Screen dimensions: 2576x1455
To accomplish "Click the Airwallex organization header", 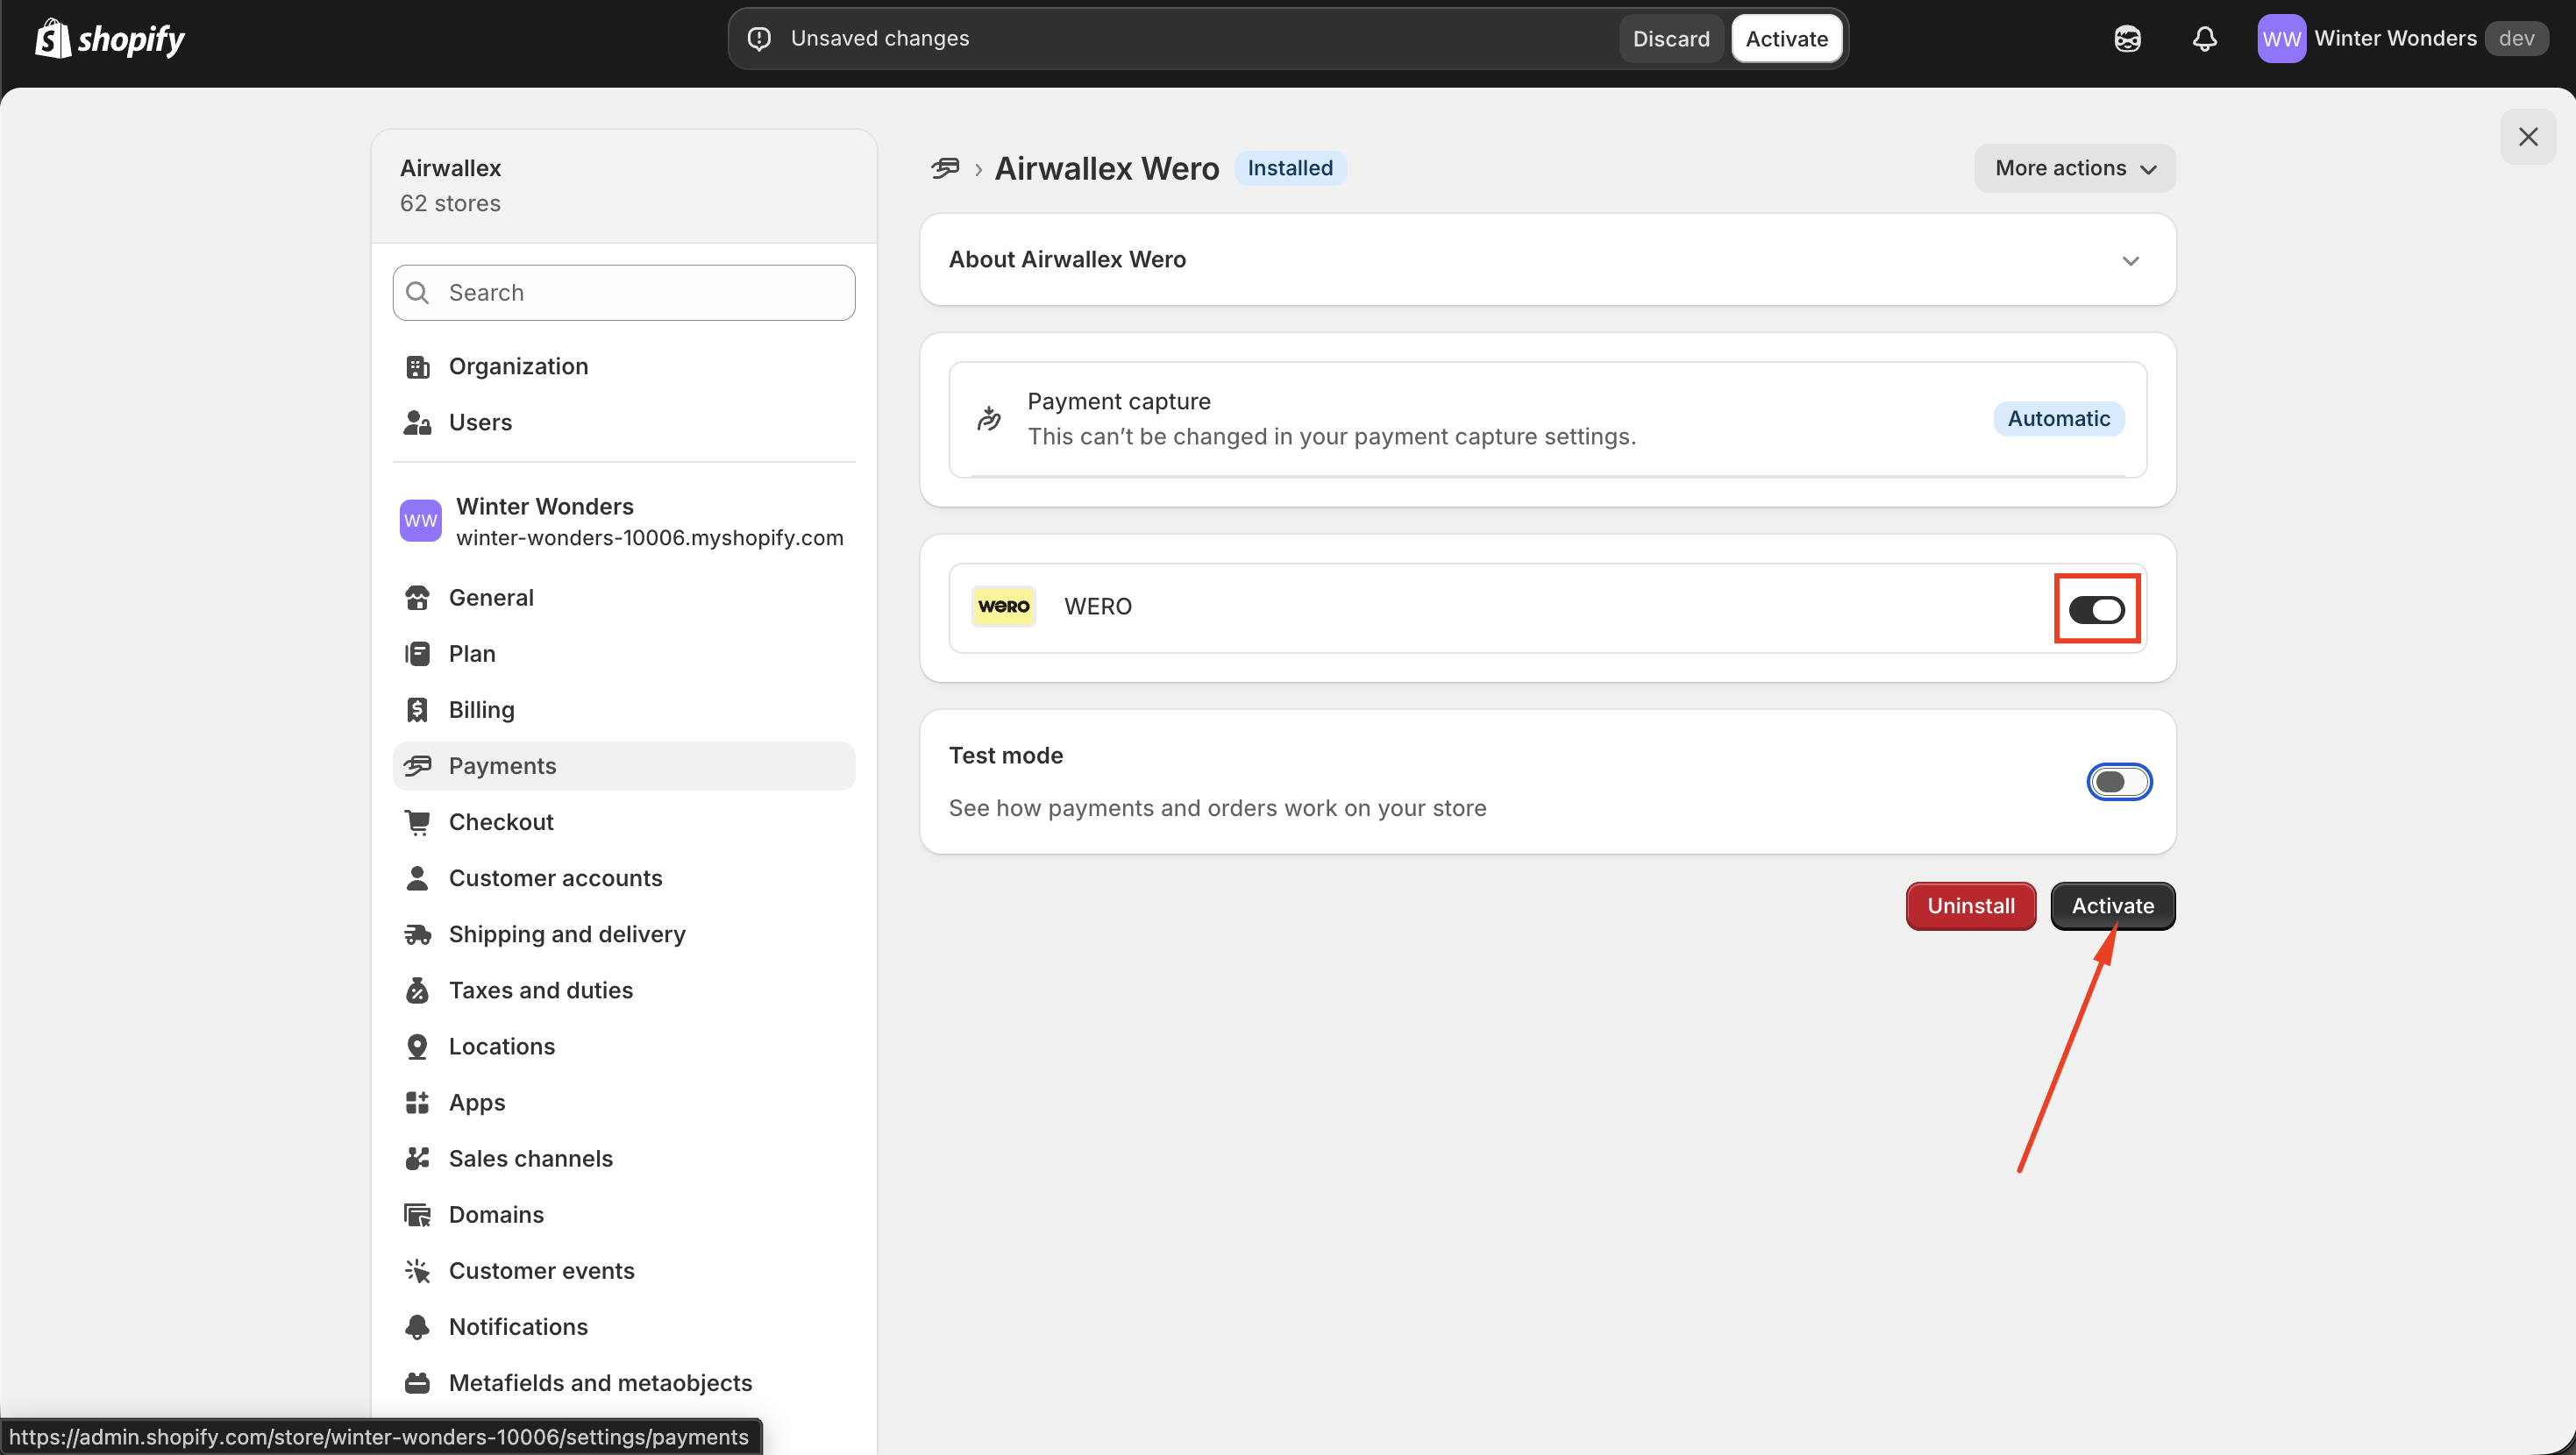I will [x=624, y=186].
